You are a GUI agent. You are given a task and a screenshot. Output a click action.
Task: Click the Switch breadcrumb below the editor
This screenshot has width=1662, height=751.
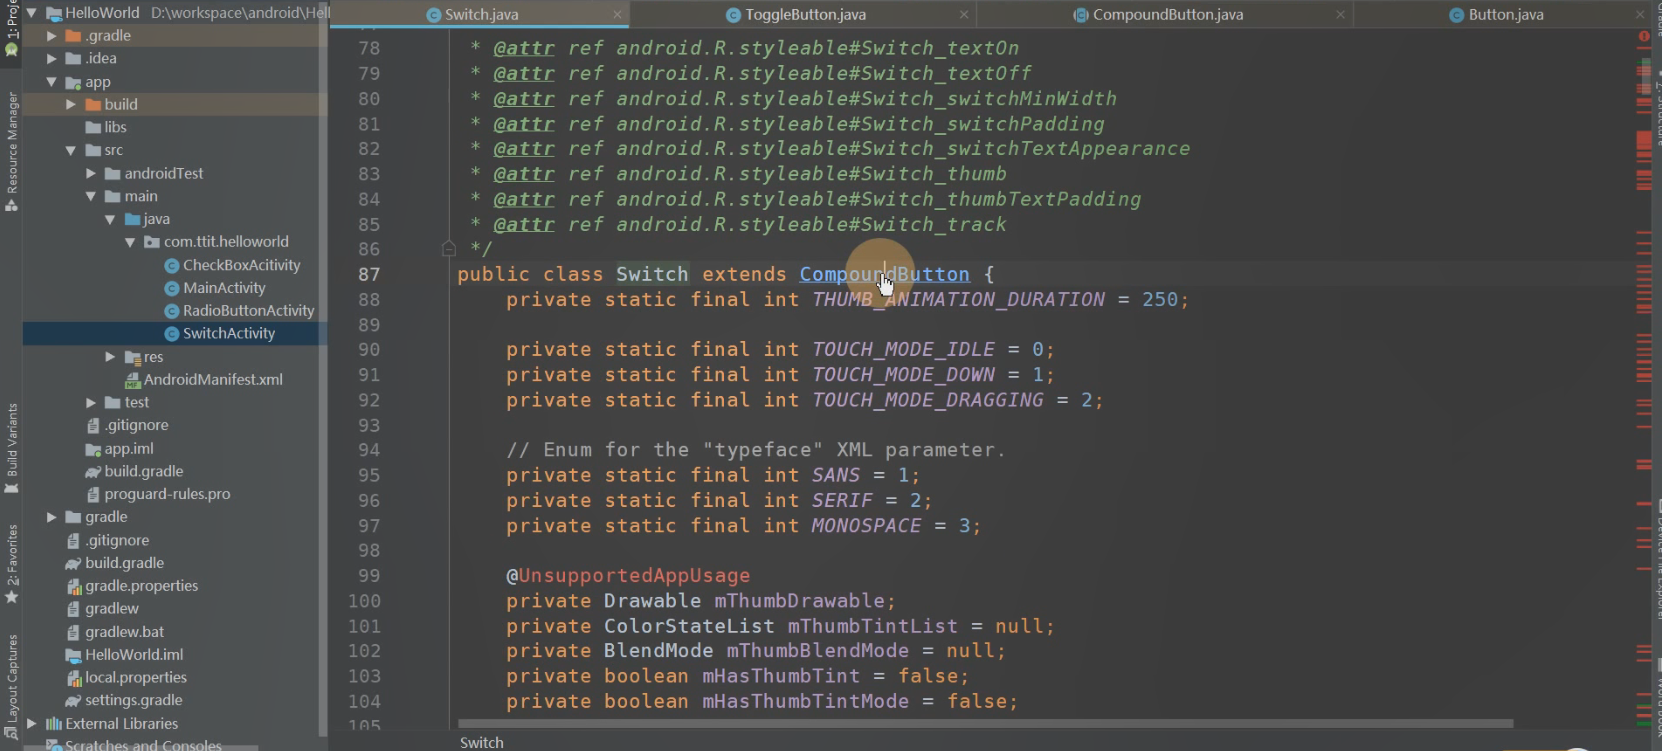tap(481, 742)
